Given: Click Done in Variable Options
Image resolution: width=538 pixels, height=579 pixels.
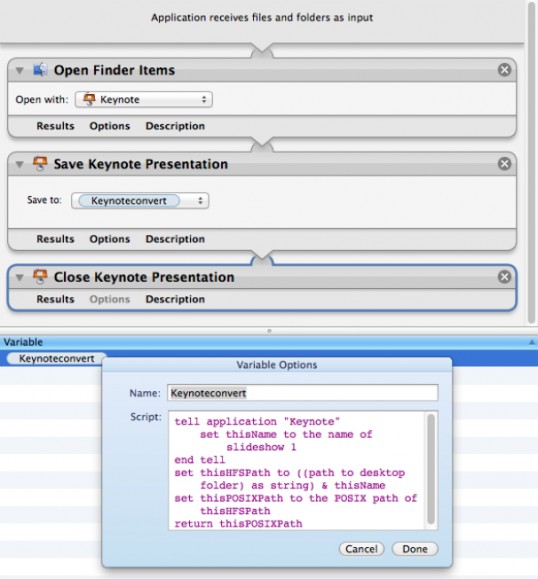Looking at the screenshot, I should [x=415, y=549].
